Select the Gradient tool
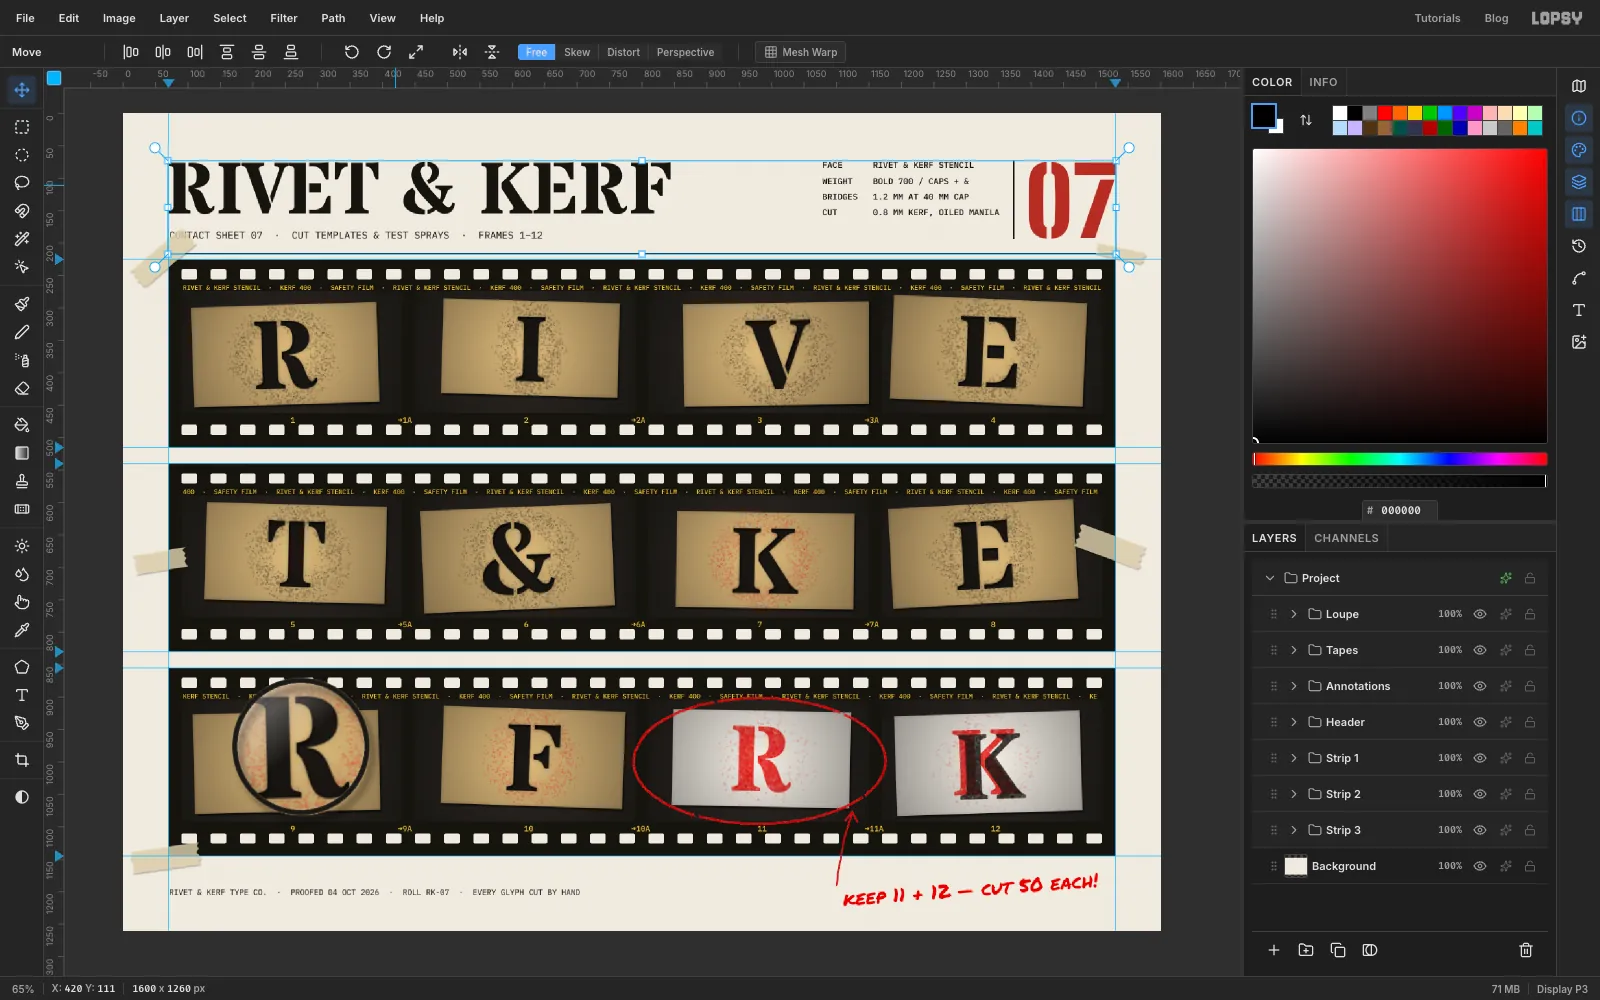This screenshot has width=1600, height=1000. pos(22,453)
